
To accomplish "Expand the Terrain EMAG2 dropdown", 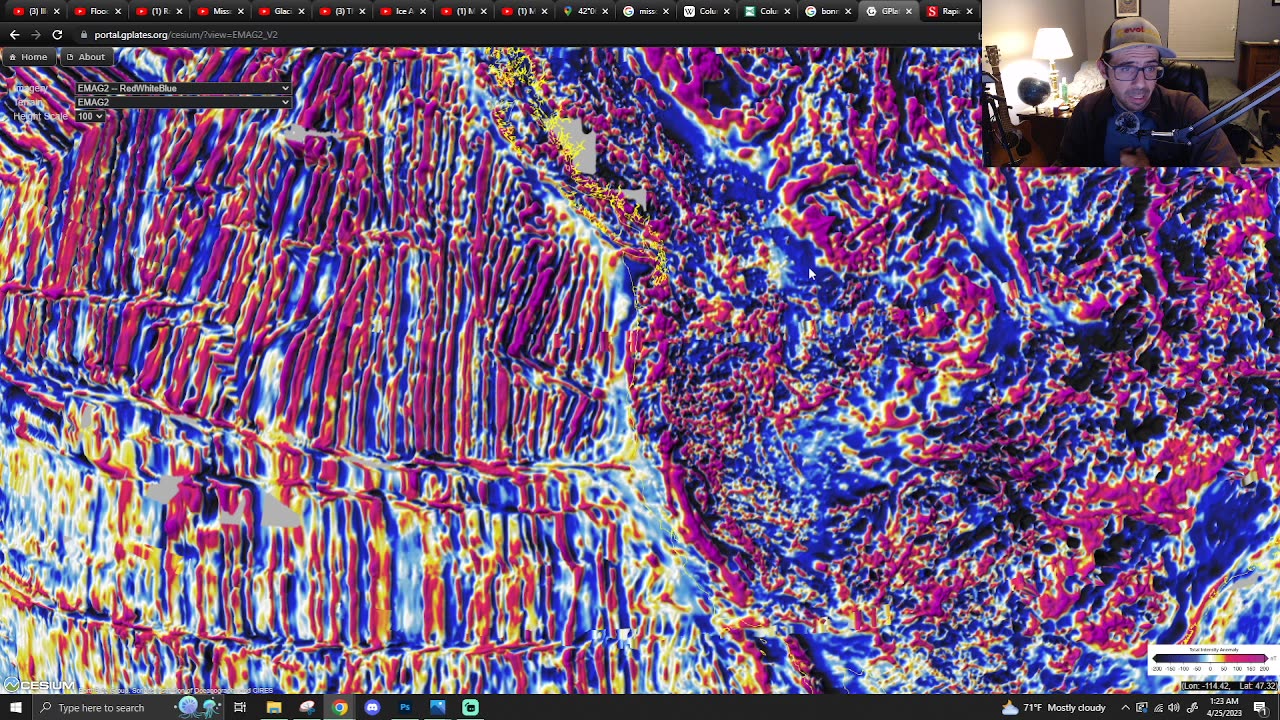I will pos(183,102).
